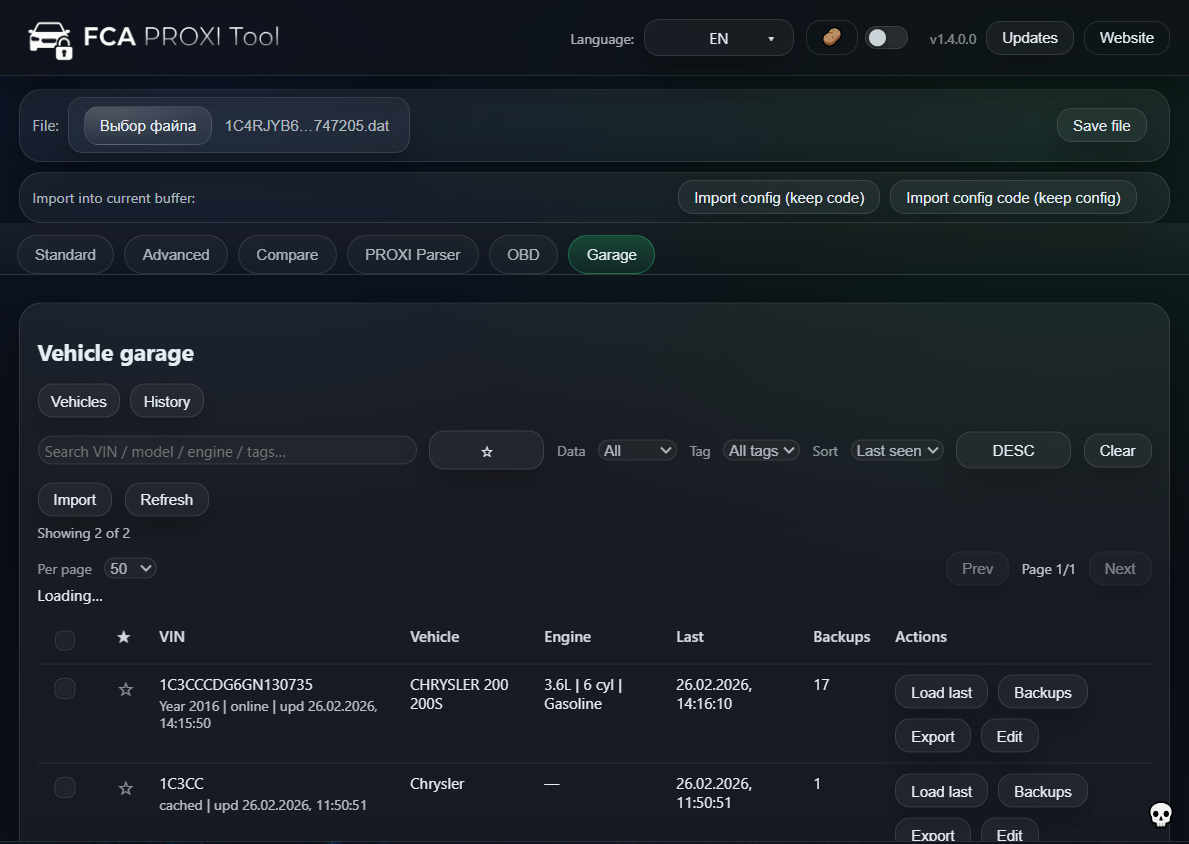Load last backup for CHRYSLER 200 200S
This screenshot has width=1189, height=844.
[940, 691]
